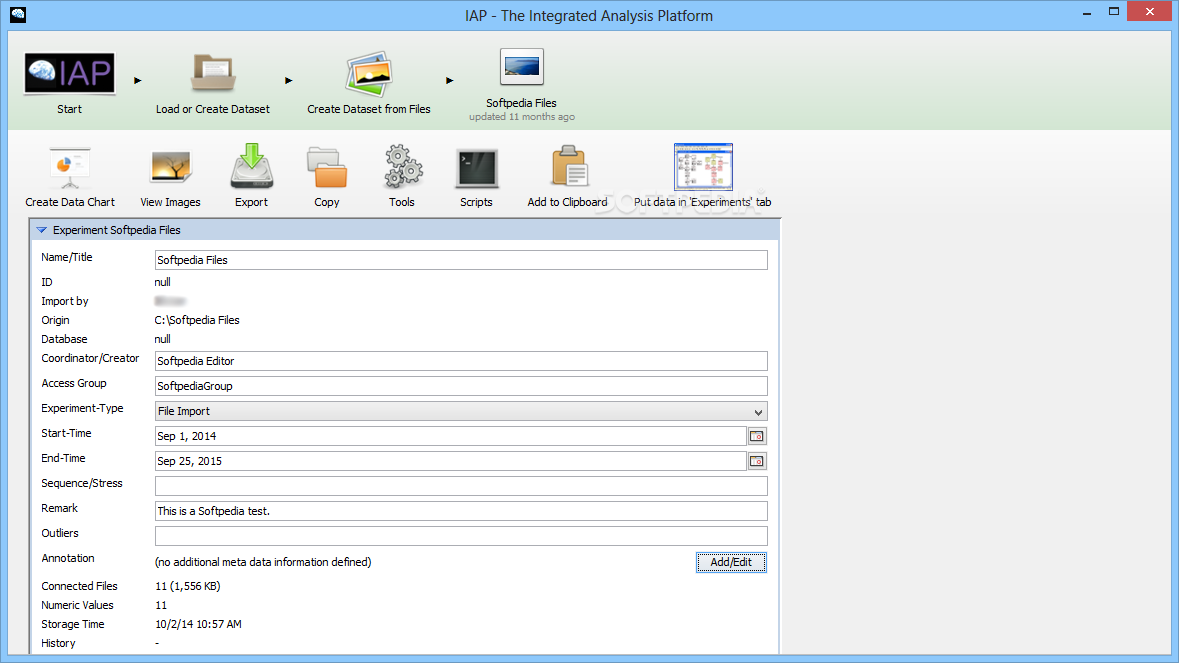1179x663 pixels.
Task: Click Add to Clipboard icon
Action: 568,167
